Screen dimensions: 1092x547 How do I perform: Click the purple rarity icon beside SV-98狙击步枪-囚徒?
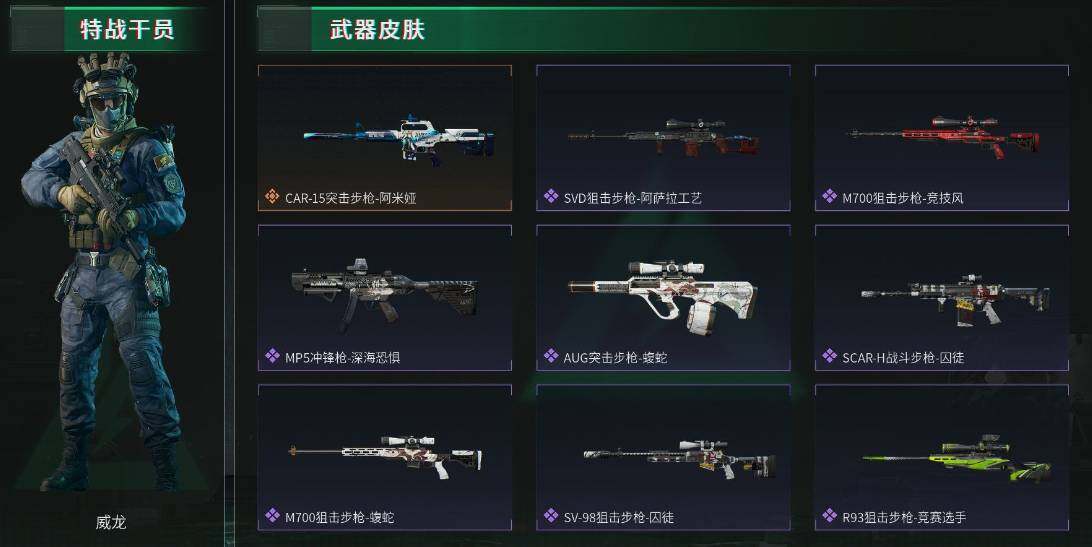click(x=551, y=516)
